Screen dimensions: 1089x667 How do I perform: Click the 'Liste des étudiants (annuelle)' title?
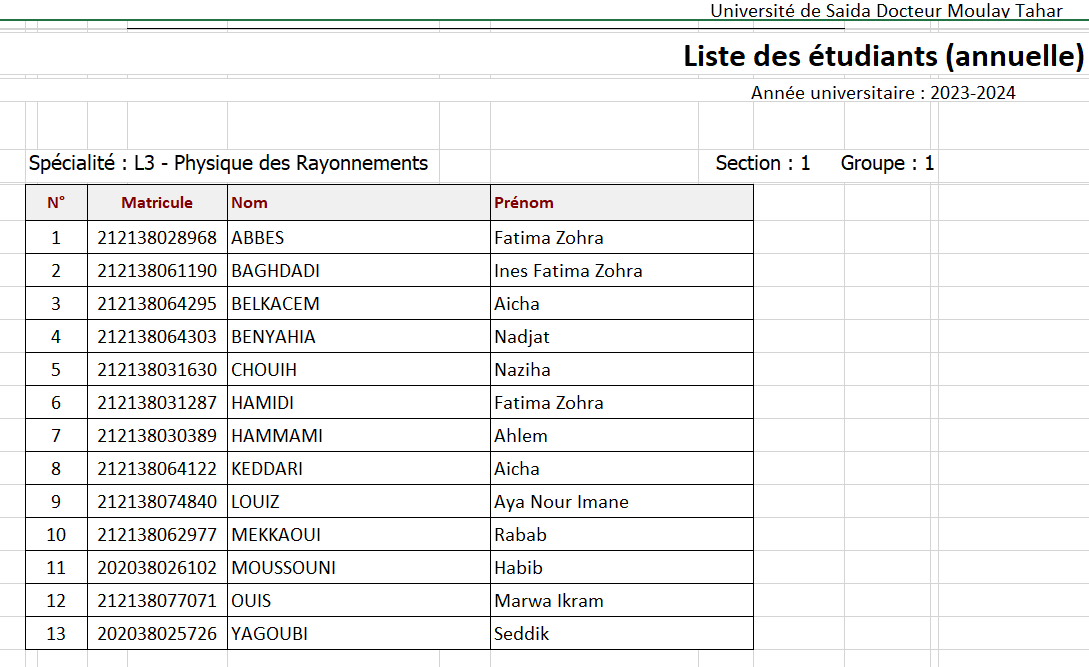pos(883,56)
